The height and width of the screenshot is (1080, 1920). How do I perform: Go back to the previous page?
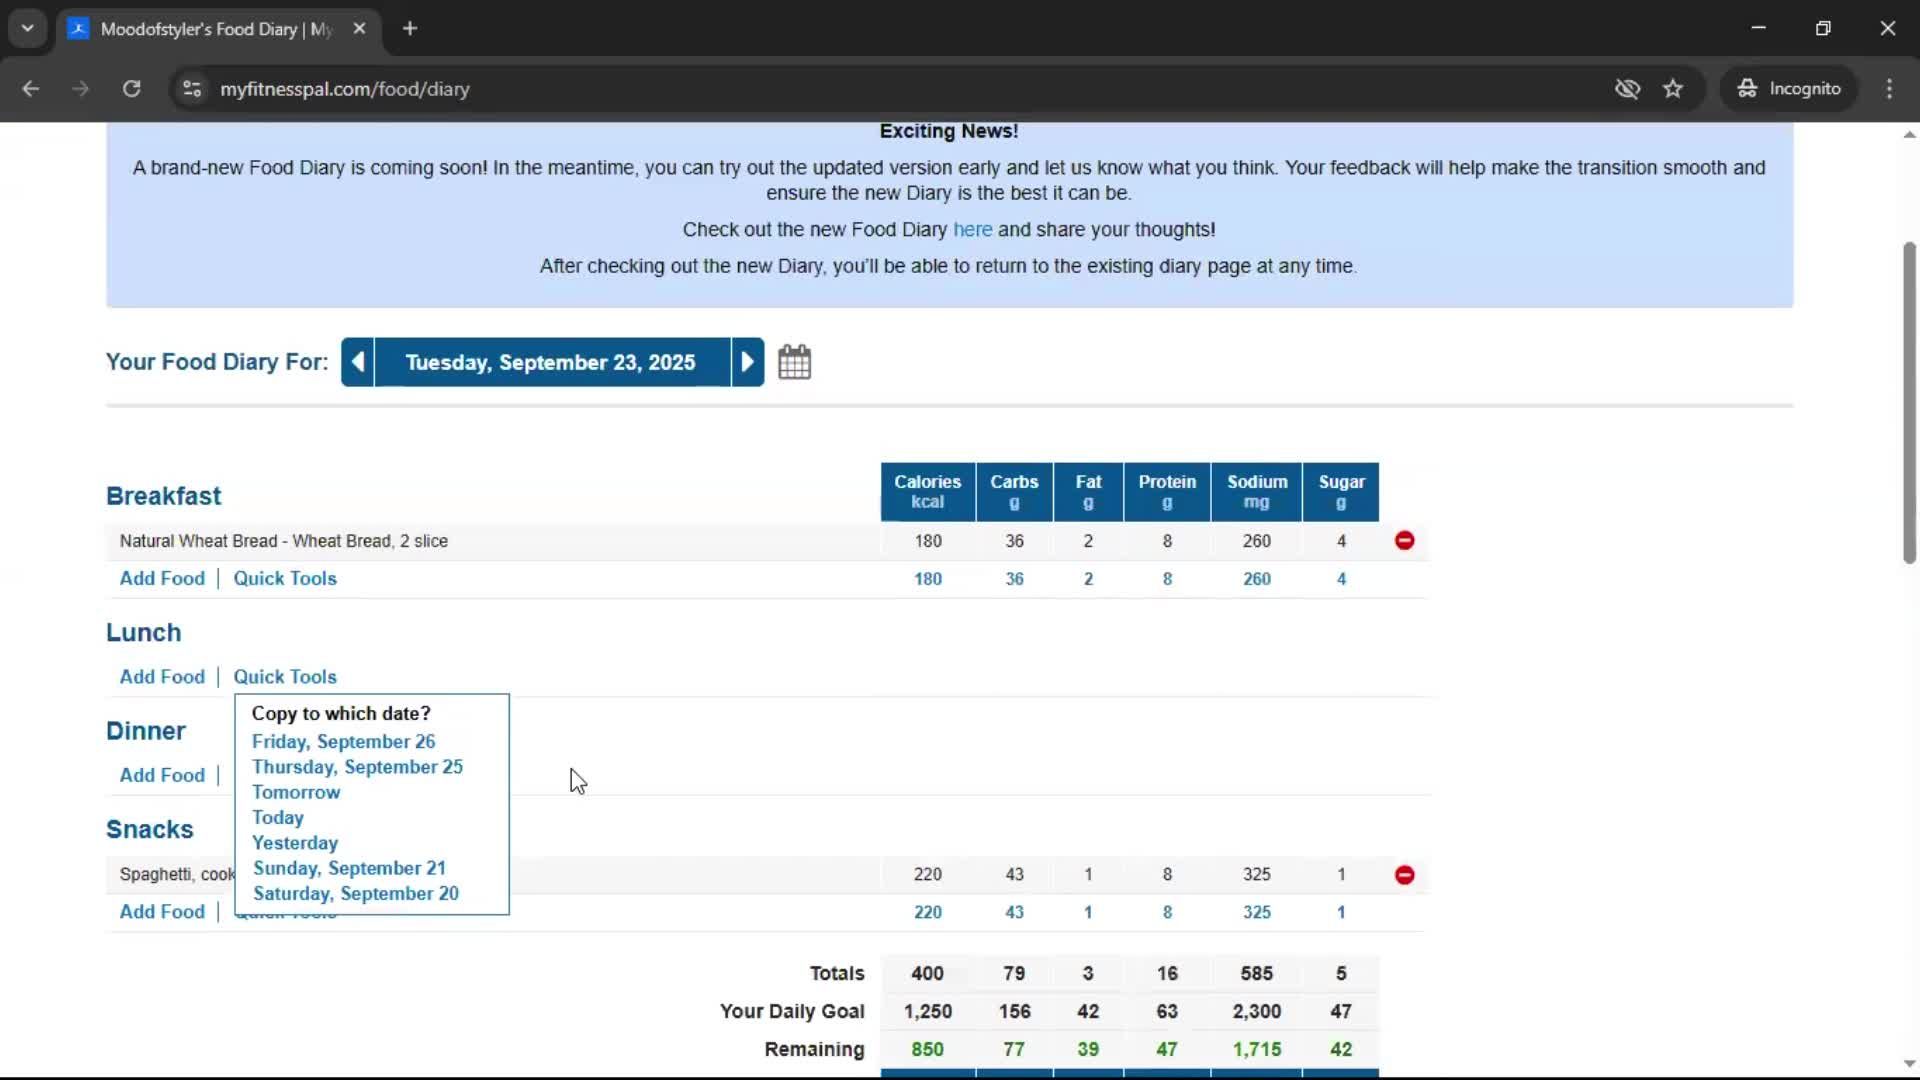31,89
